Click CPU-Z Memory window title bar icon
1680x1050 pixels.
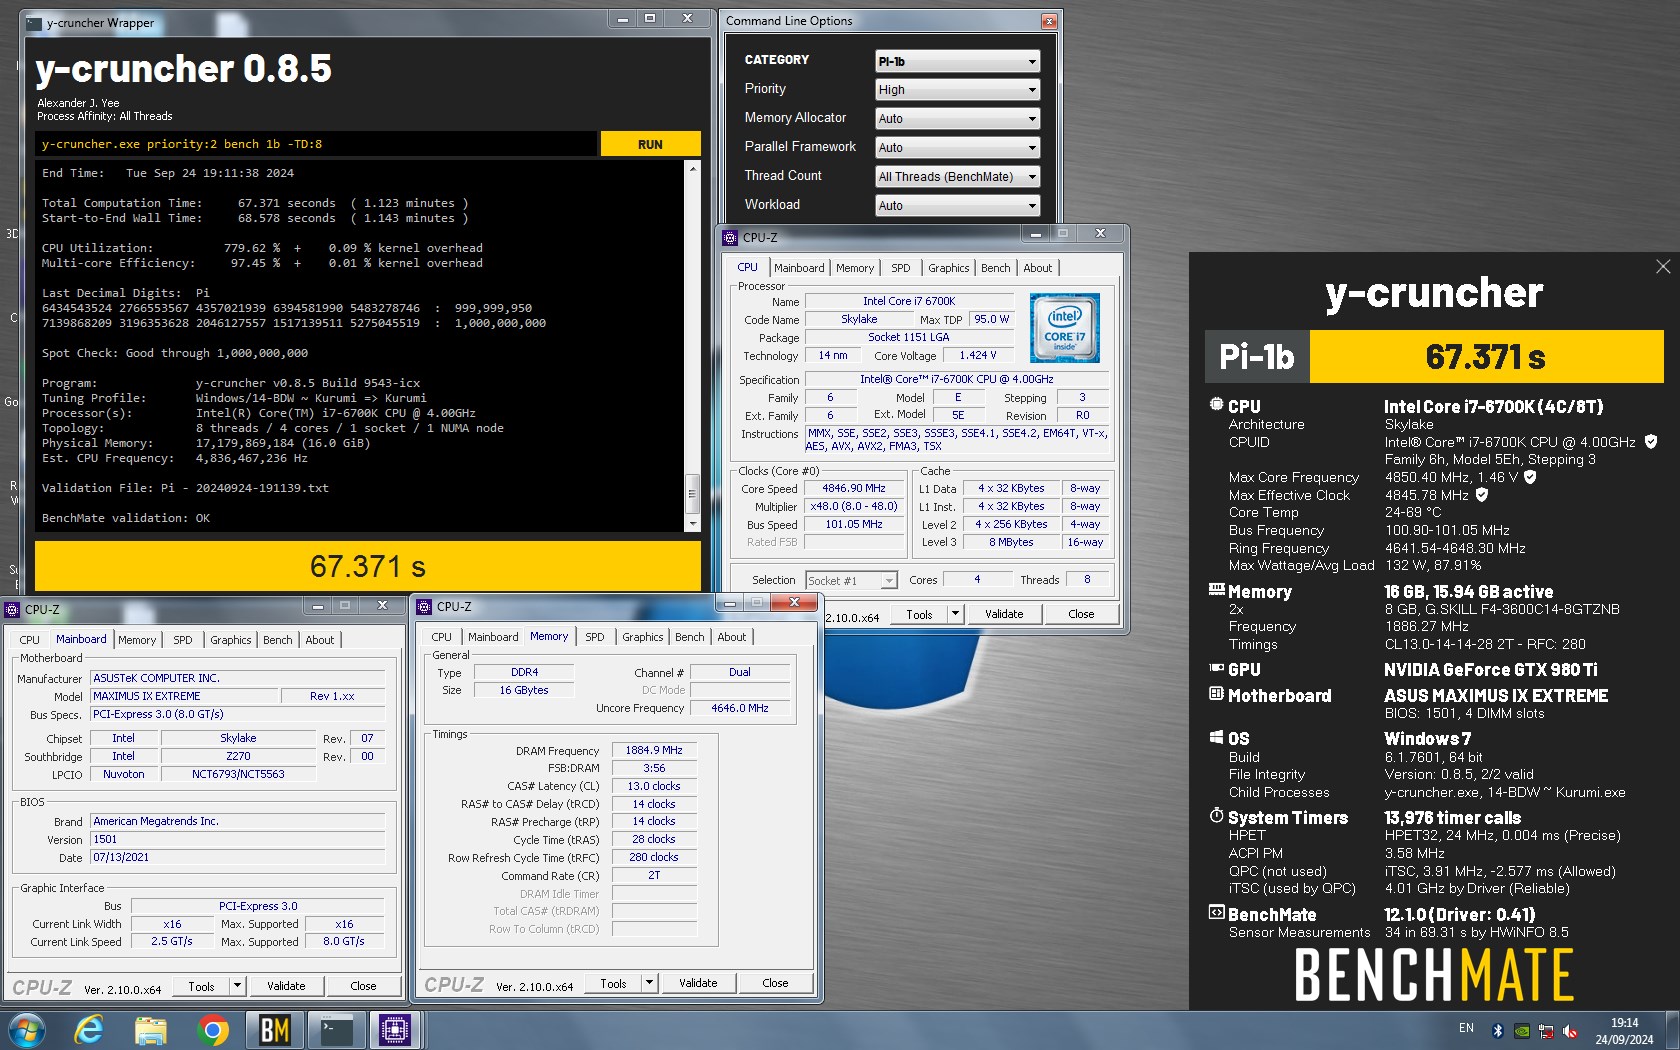(424, 606)
